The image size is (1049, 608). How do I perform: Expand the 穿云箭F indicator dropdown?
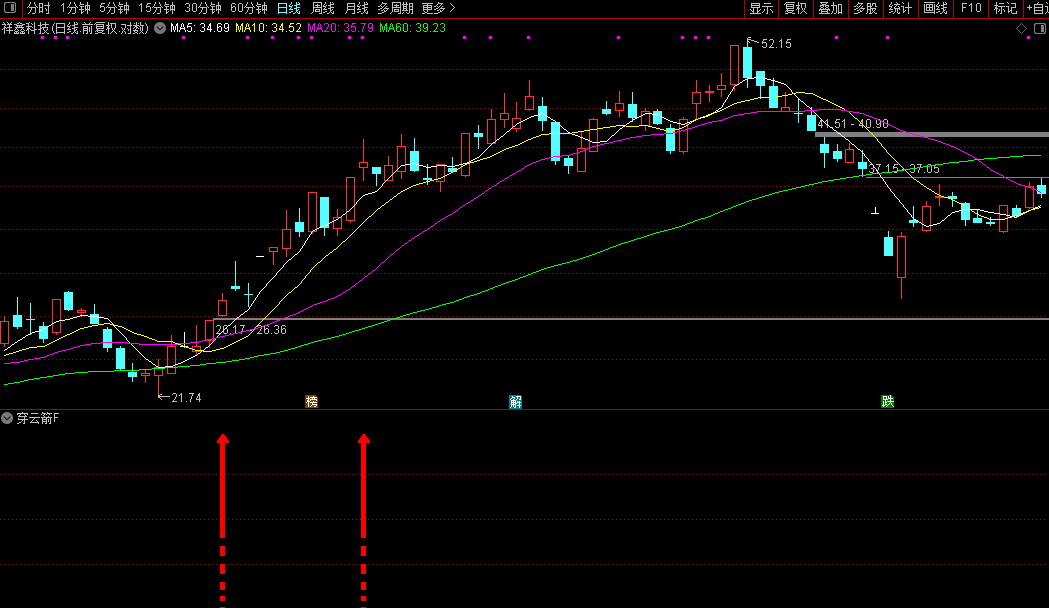[7, 418]
